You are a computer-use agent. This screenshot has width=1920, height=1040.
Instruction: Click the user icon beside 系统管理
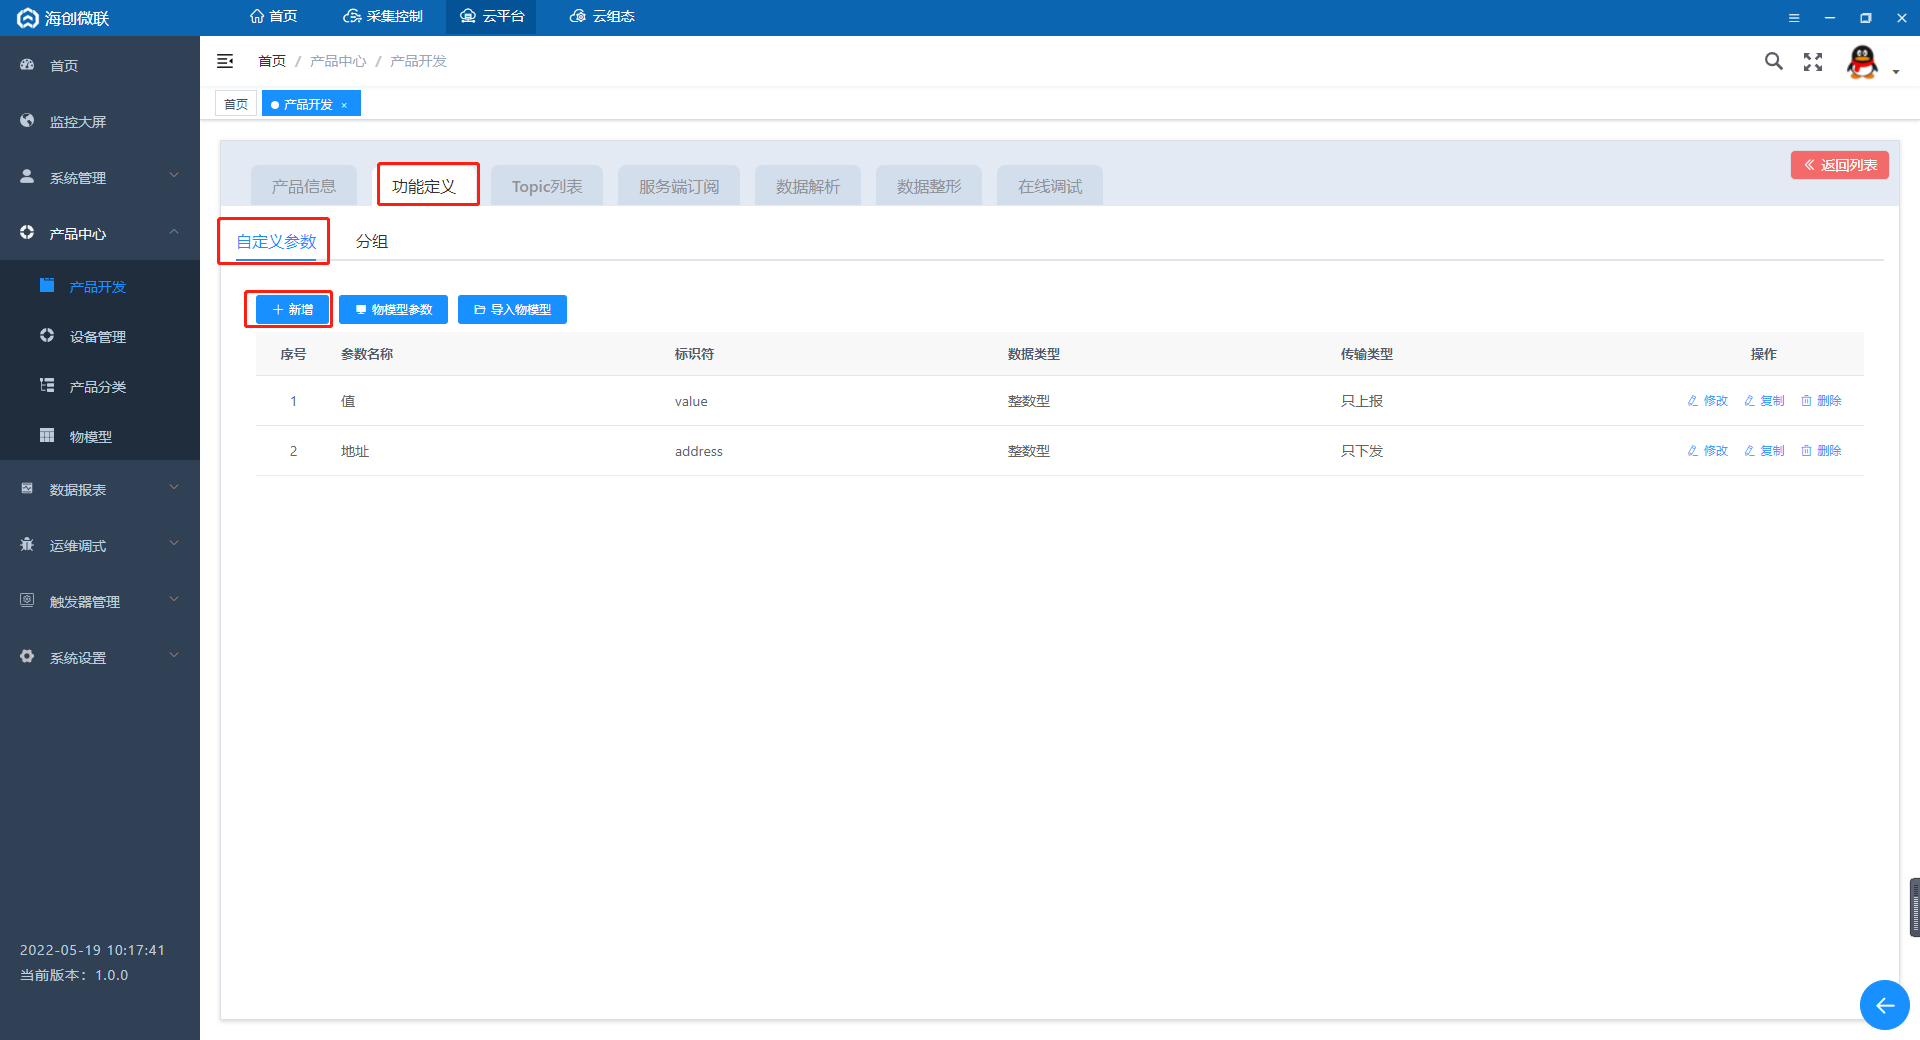pos(27,176)
